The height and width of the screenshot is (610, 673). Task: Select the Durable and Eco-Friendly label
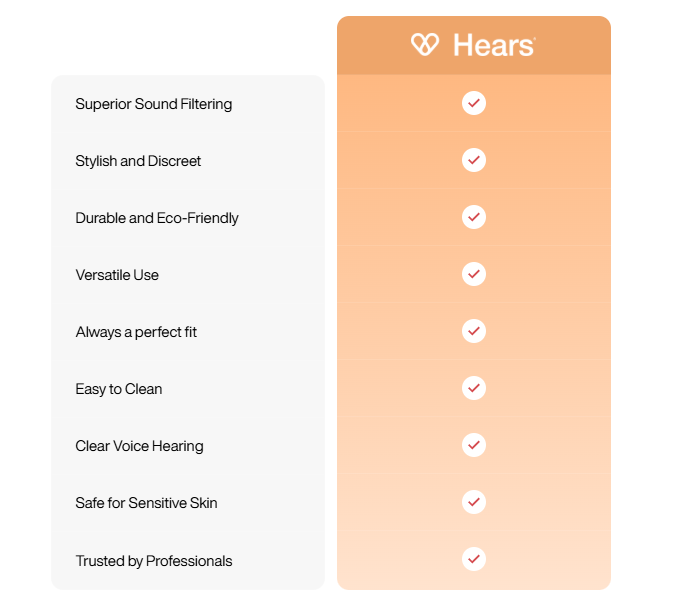(x=157, y=219)
